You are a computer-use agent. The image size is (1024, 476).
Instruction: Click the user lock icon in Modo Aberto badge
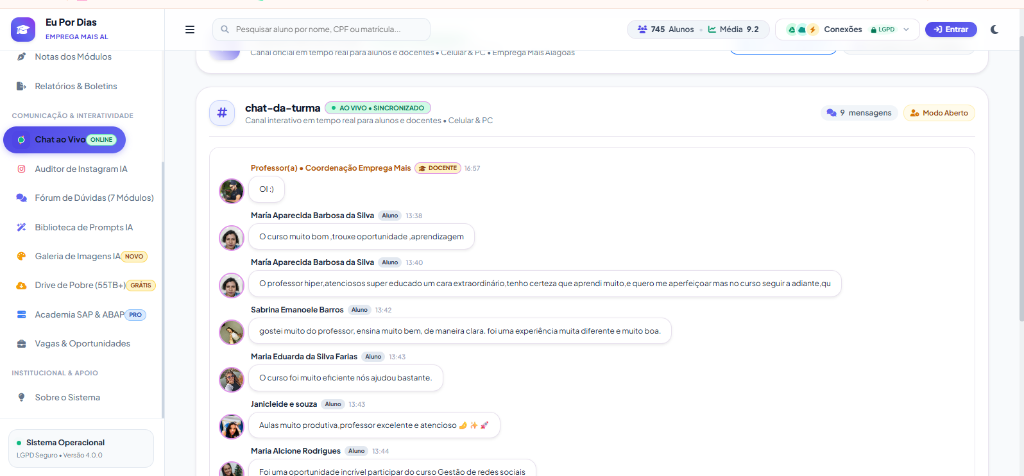[x=914, y=113]
